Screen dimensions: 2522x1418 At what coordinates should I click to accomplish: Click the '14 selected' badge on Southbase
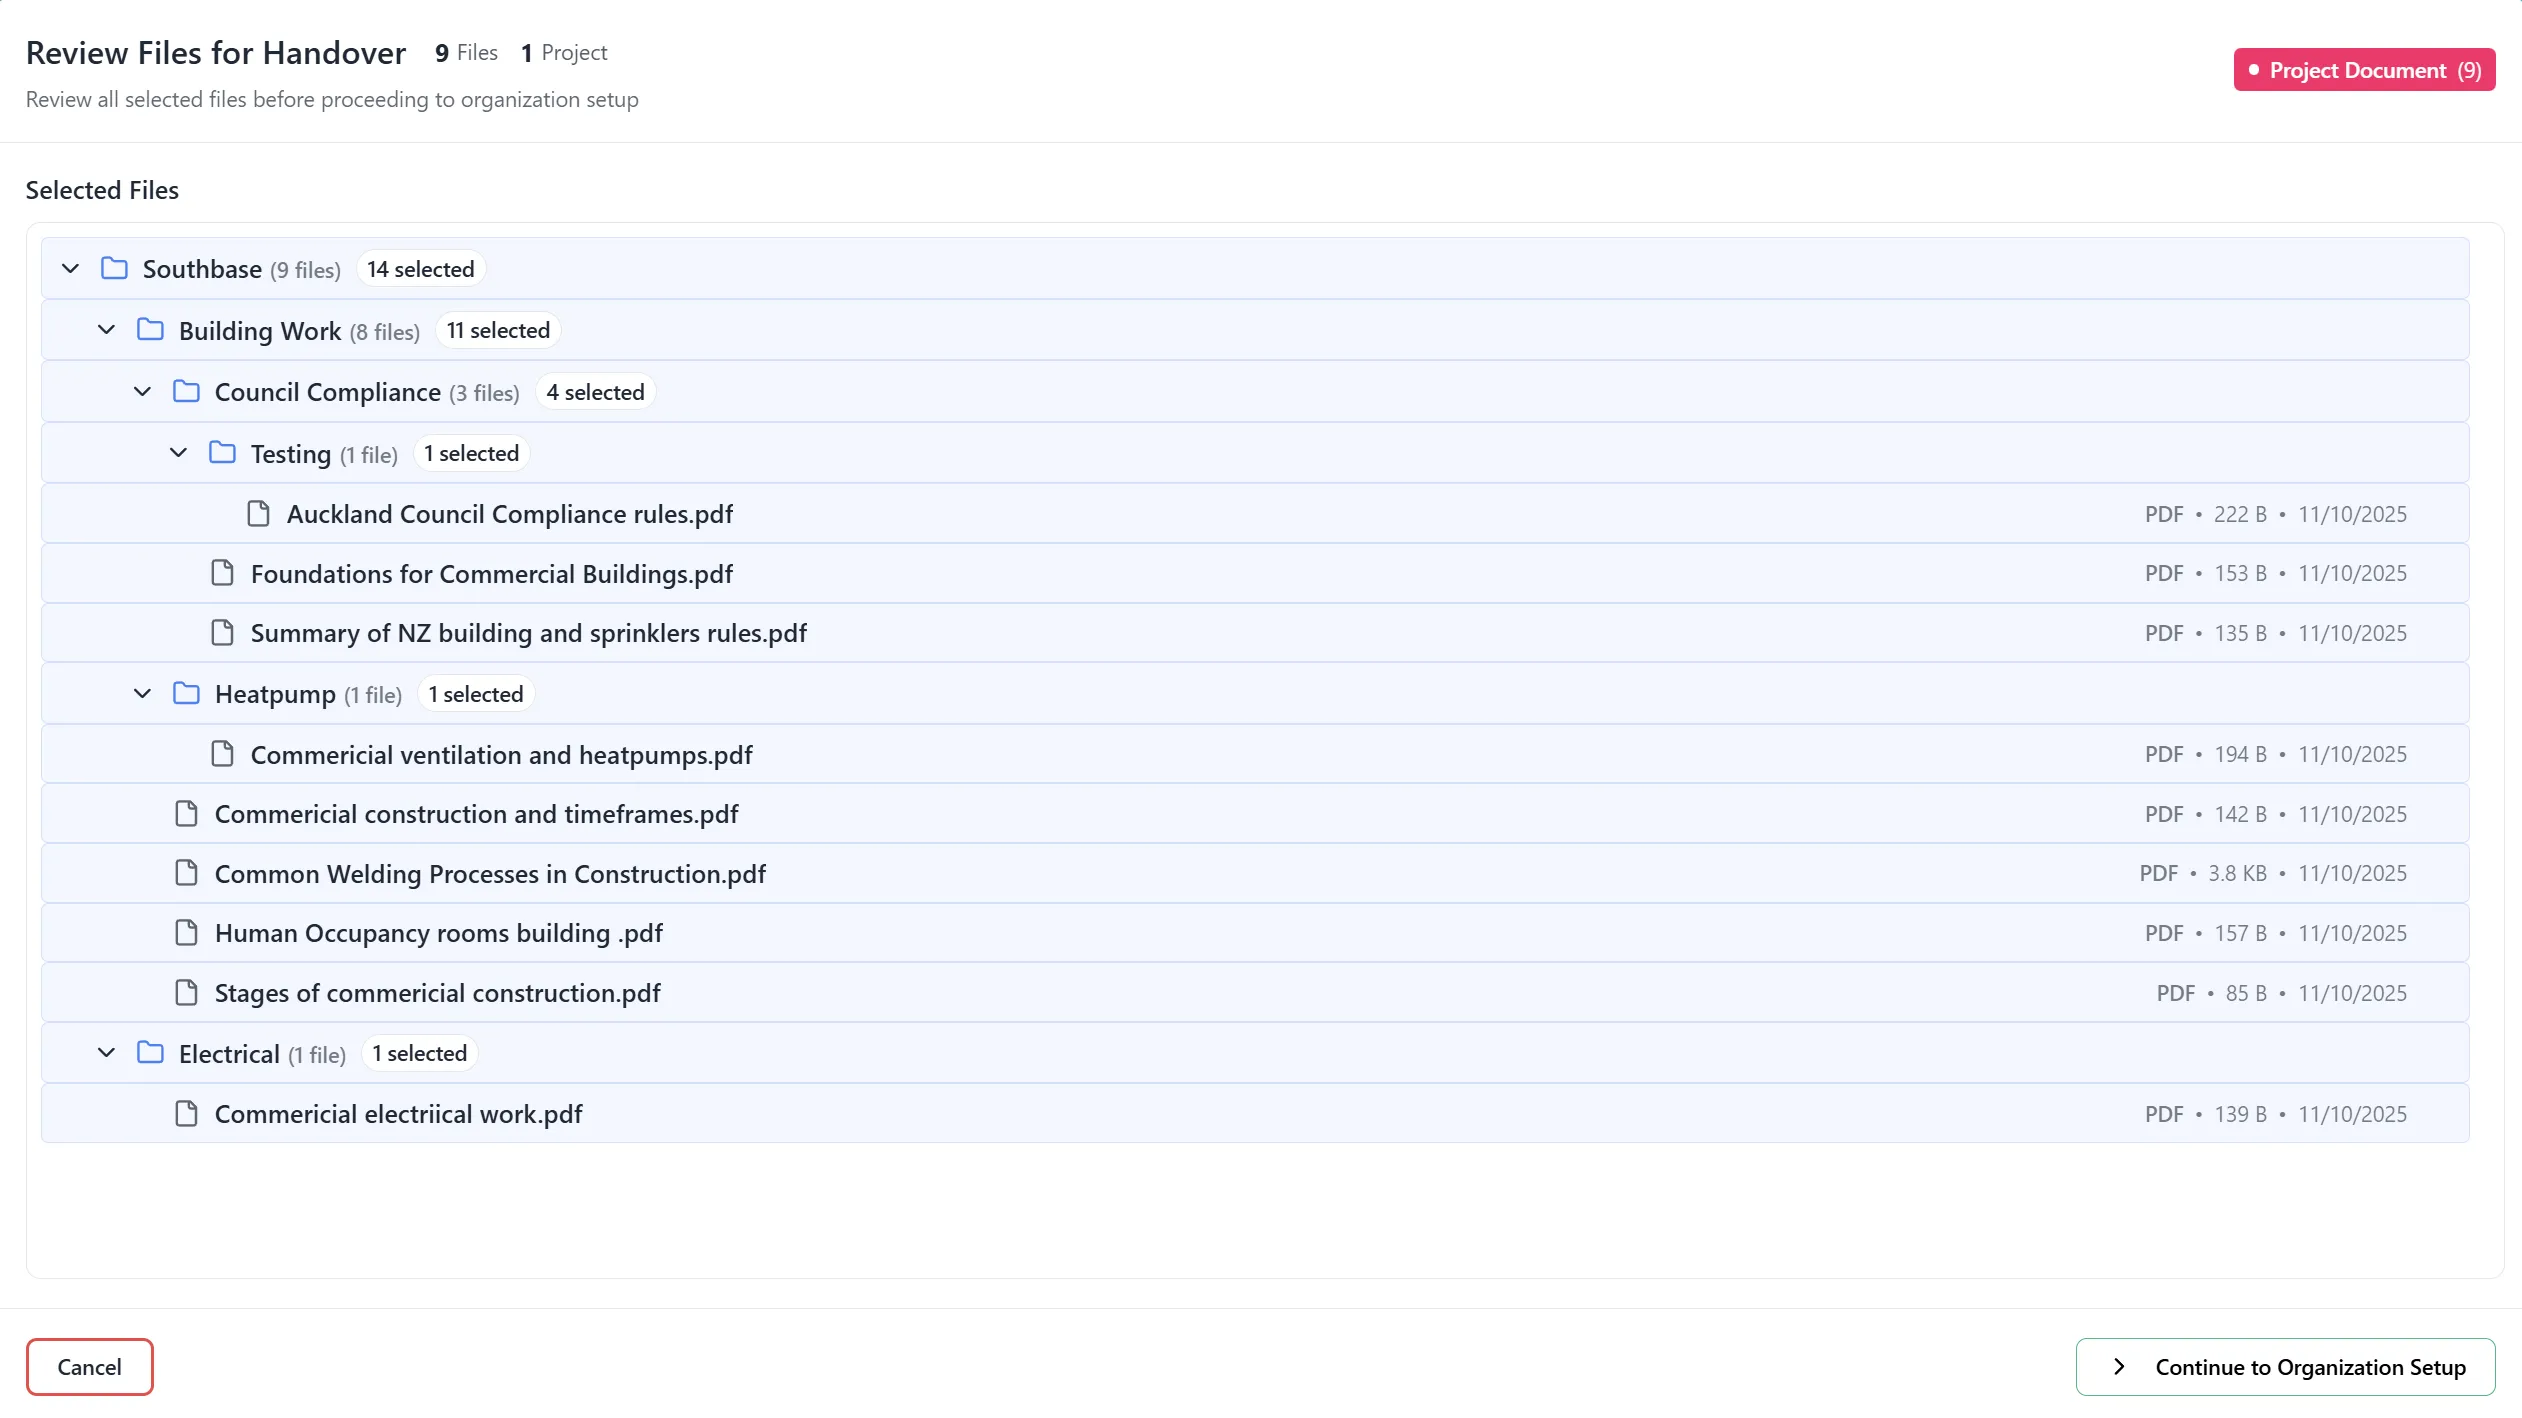point(419,268)
